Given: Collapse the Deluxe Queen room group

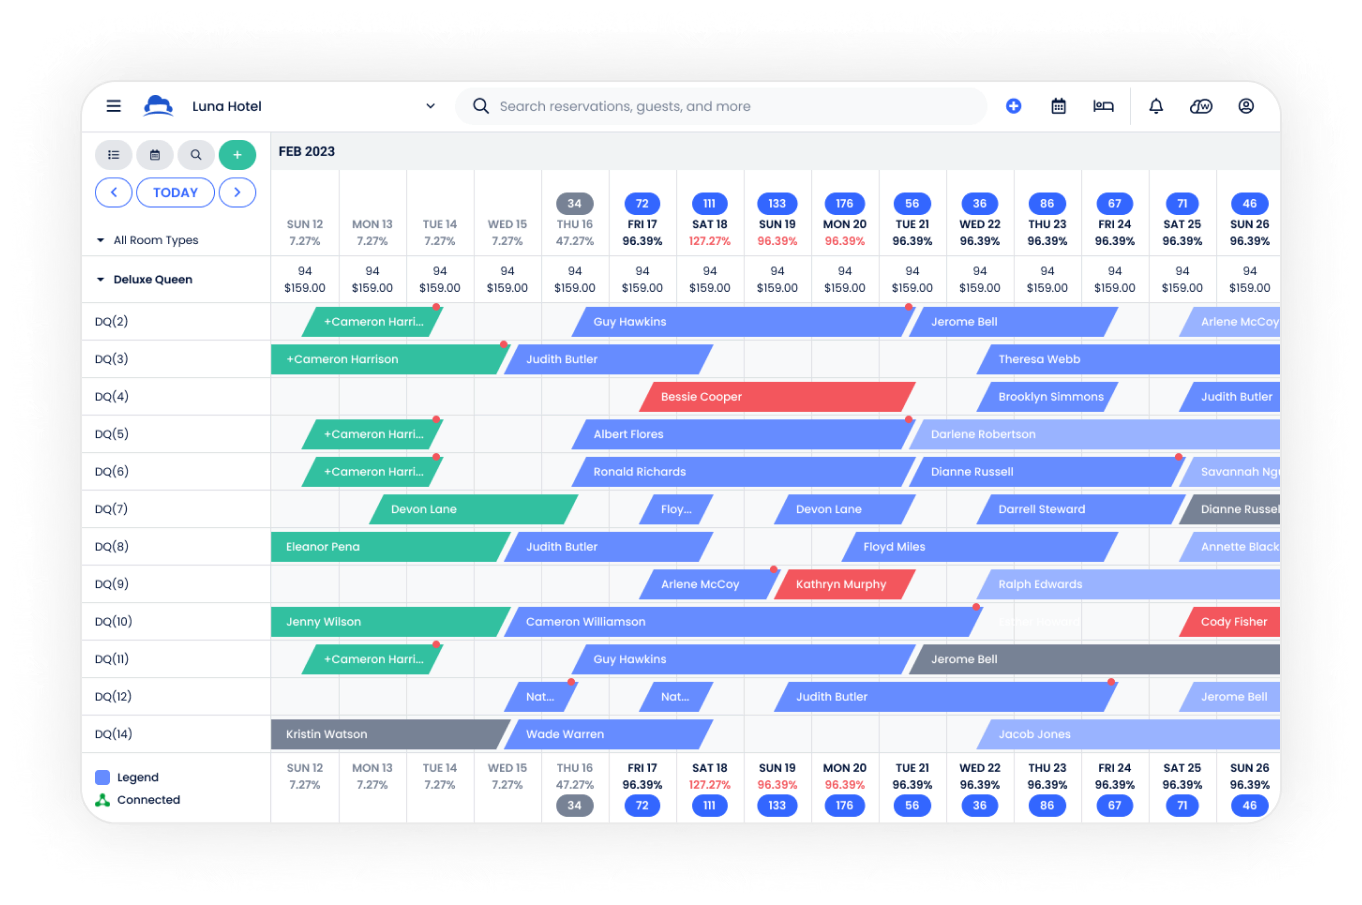Looking at the screenshot, I should click(x=145, y=279).
